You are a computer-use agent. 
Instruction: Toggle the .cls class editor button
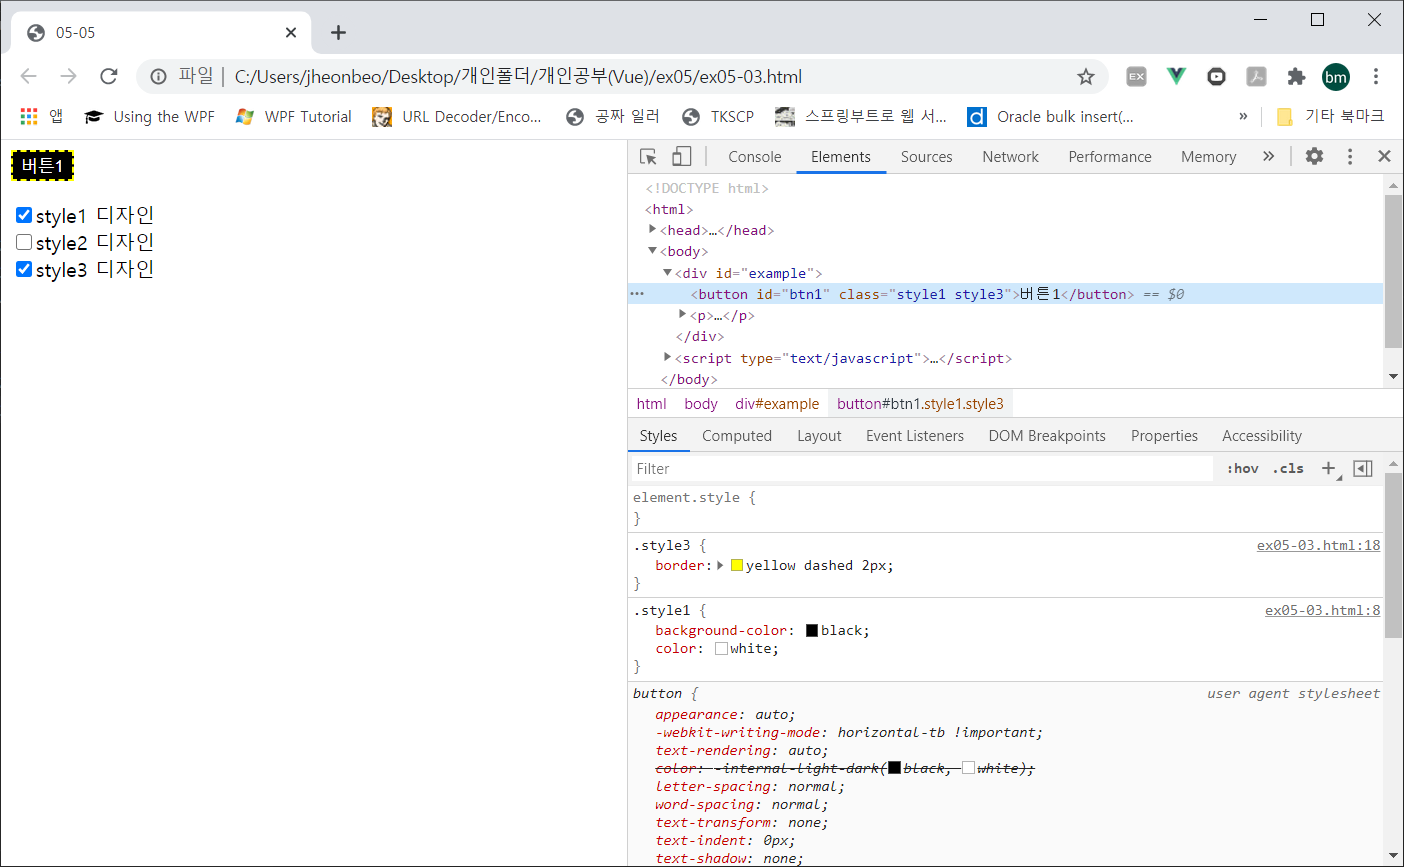[1288, 468]
